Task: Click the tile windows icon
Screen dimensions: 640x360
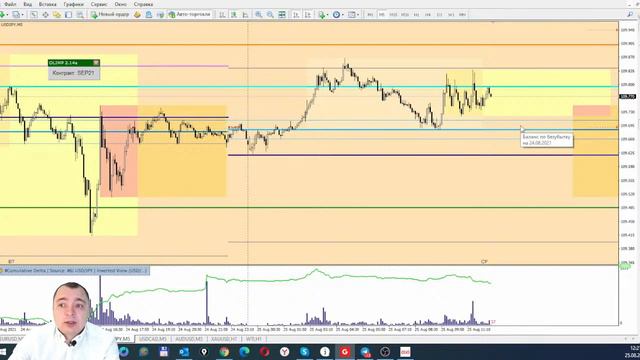Action: pos(282,15)
